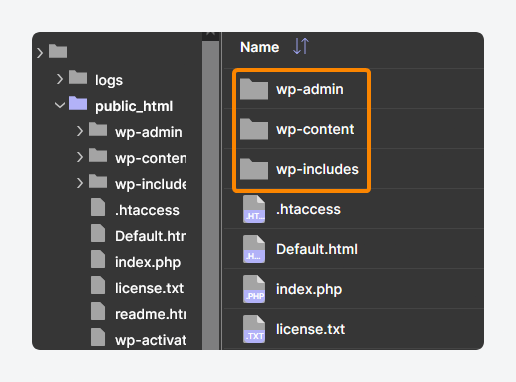Expand the root folder chevron
The image size is (516, 382).
[40, 53]
